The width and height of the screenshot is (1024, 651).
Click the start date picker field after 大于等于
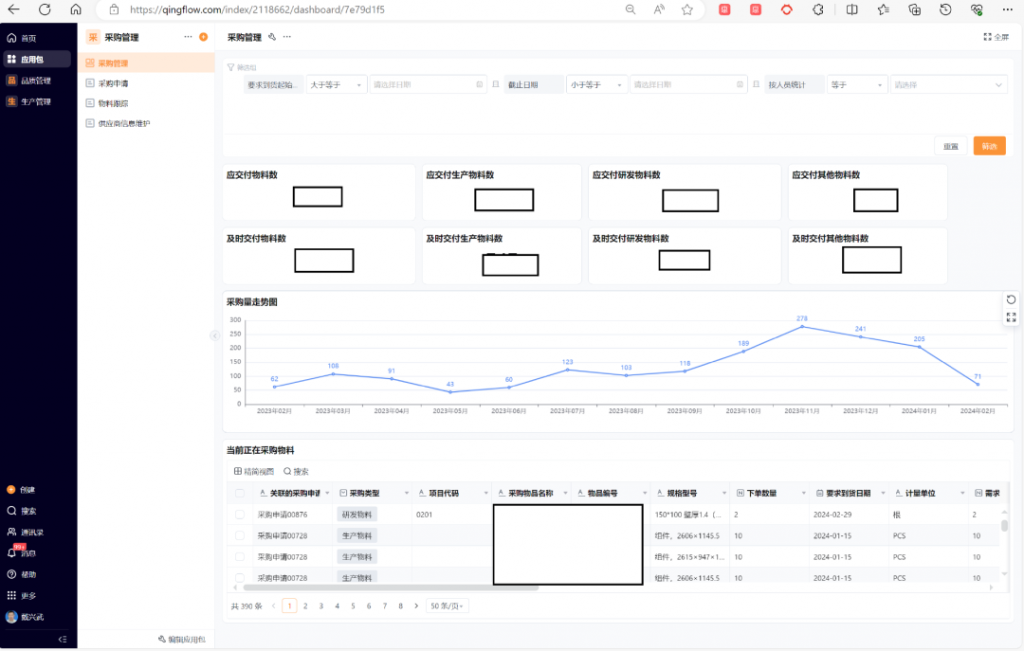point(428,85)
